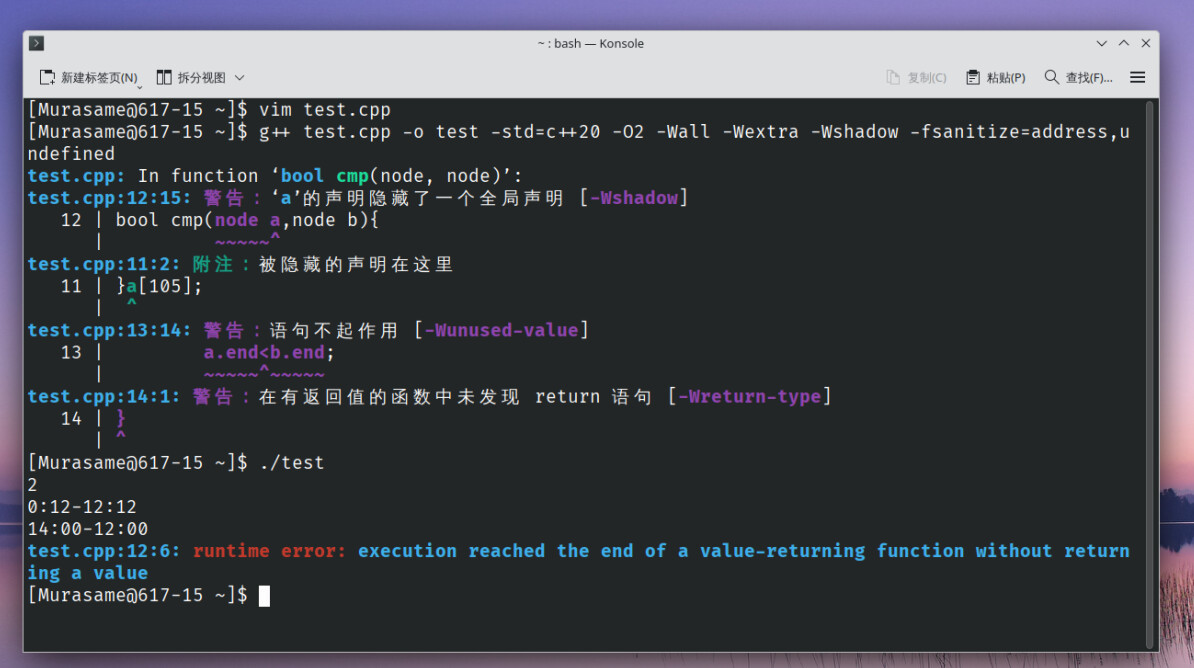This screenshot has width=1194, height=668.
Task: Click the 'test.cpp:14:1:' location text
Action: (x=104, y=397)
